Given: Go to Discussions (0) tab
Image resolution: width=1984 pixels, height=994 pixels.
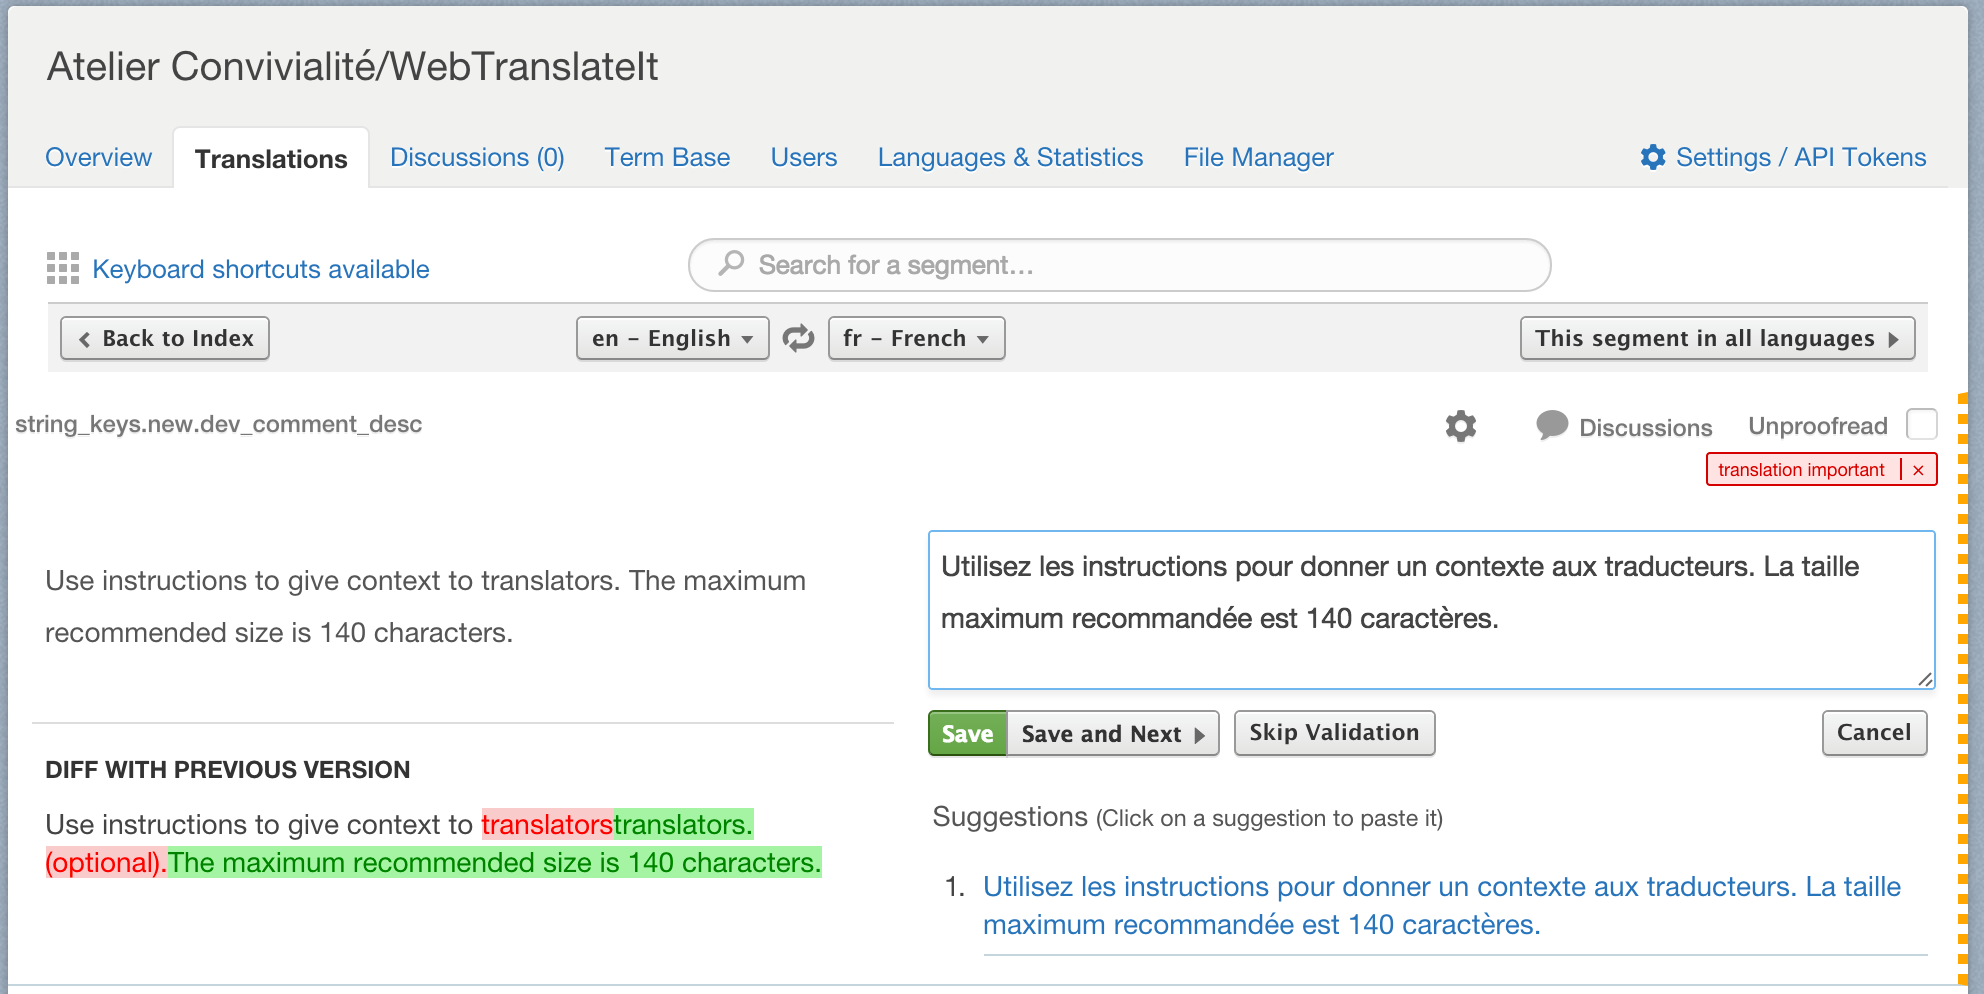Looking at the screenshot, I should point(477,157).
